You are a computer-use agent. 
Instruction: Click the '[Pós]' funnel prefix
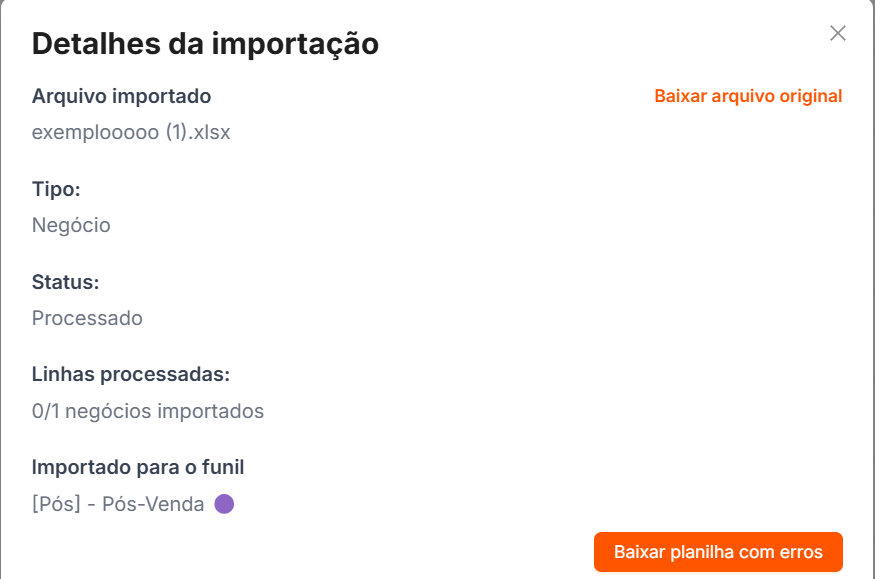pos(56,504)
